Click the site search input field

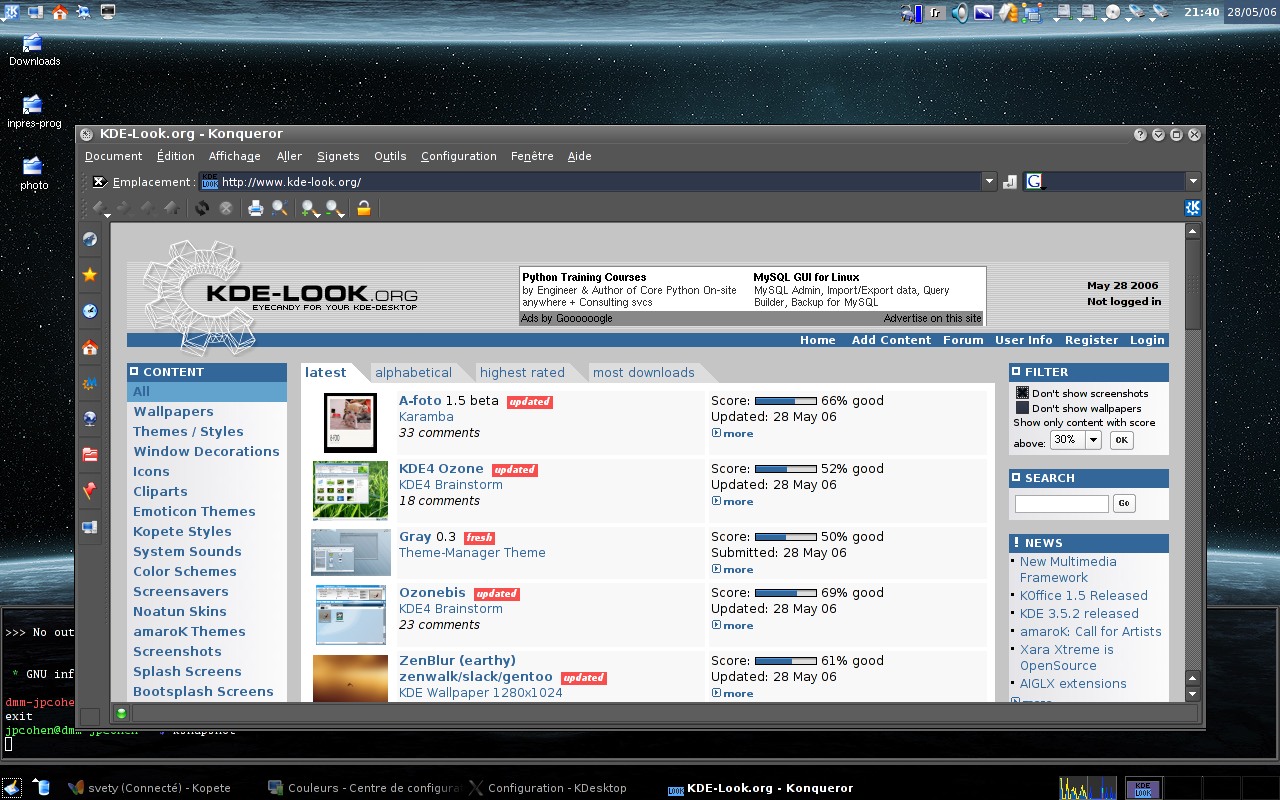(1061, 504)
